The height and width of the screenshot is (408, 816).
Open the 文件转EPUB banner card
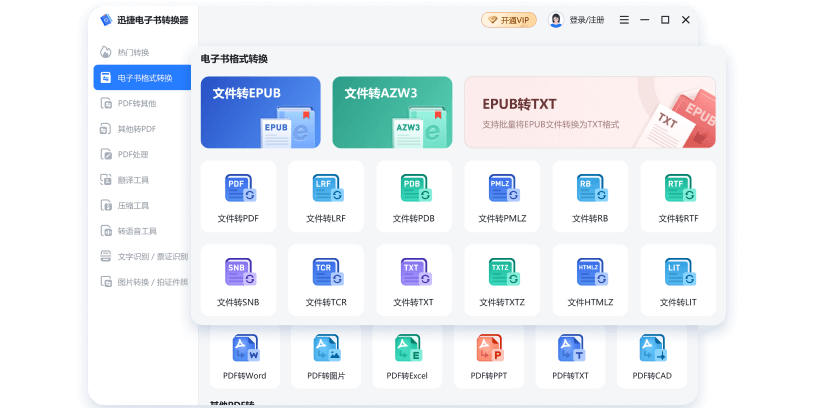coord(260,112)
